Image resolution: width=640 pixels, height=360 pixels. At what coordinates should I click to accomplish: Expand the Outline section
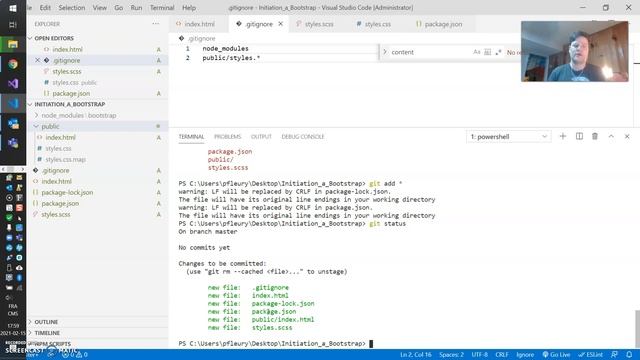[46, 322]
